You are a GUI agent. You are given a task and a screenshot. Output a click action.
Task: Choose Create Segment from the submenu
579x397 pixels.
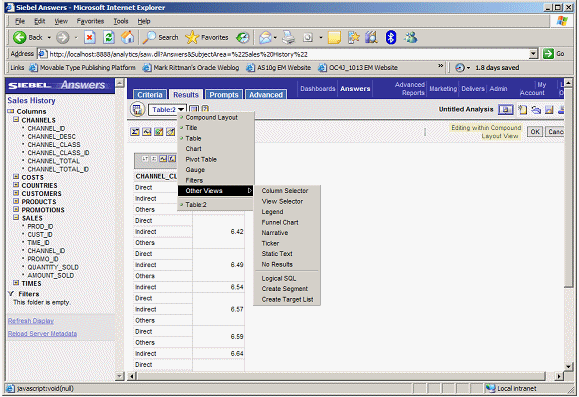[x=285, y=289]
